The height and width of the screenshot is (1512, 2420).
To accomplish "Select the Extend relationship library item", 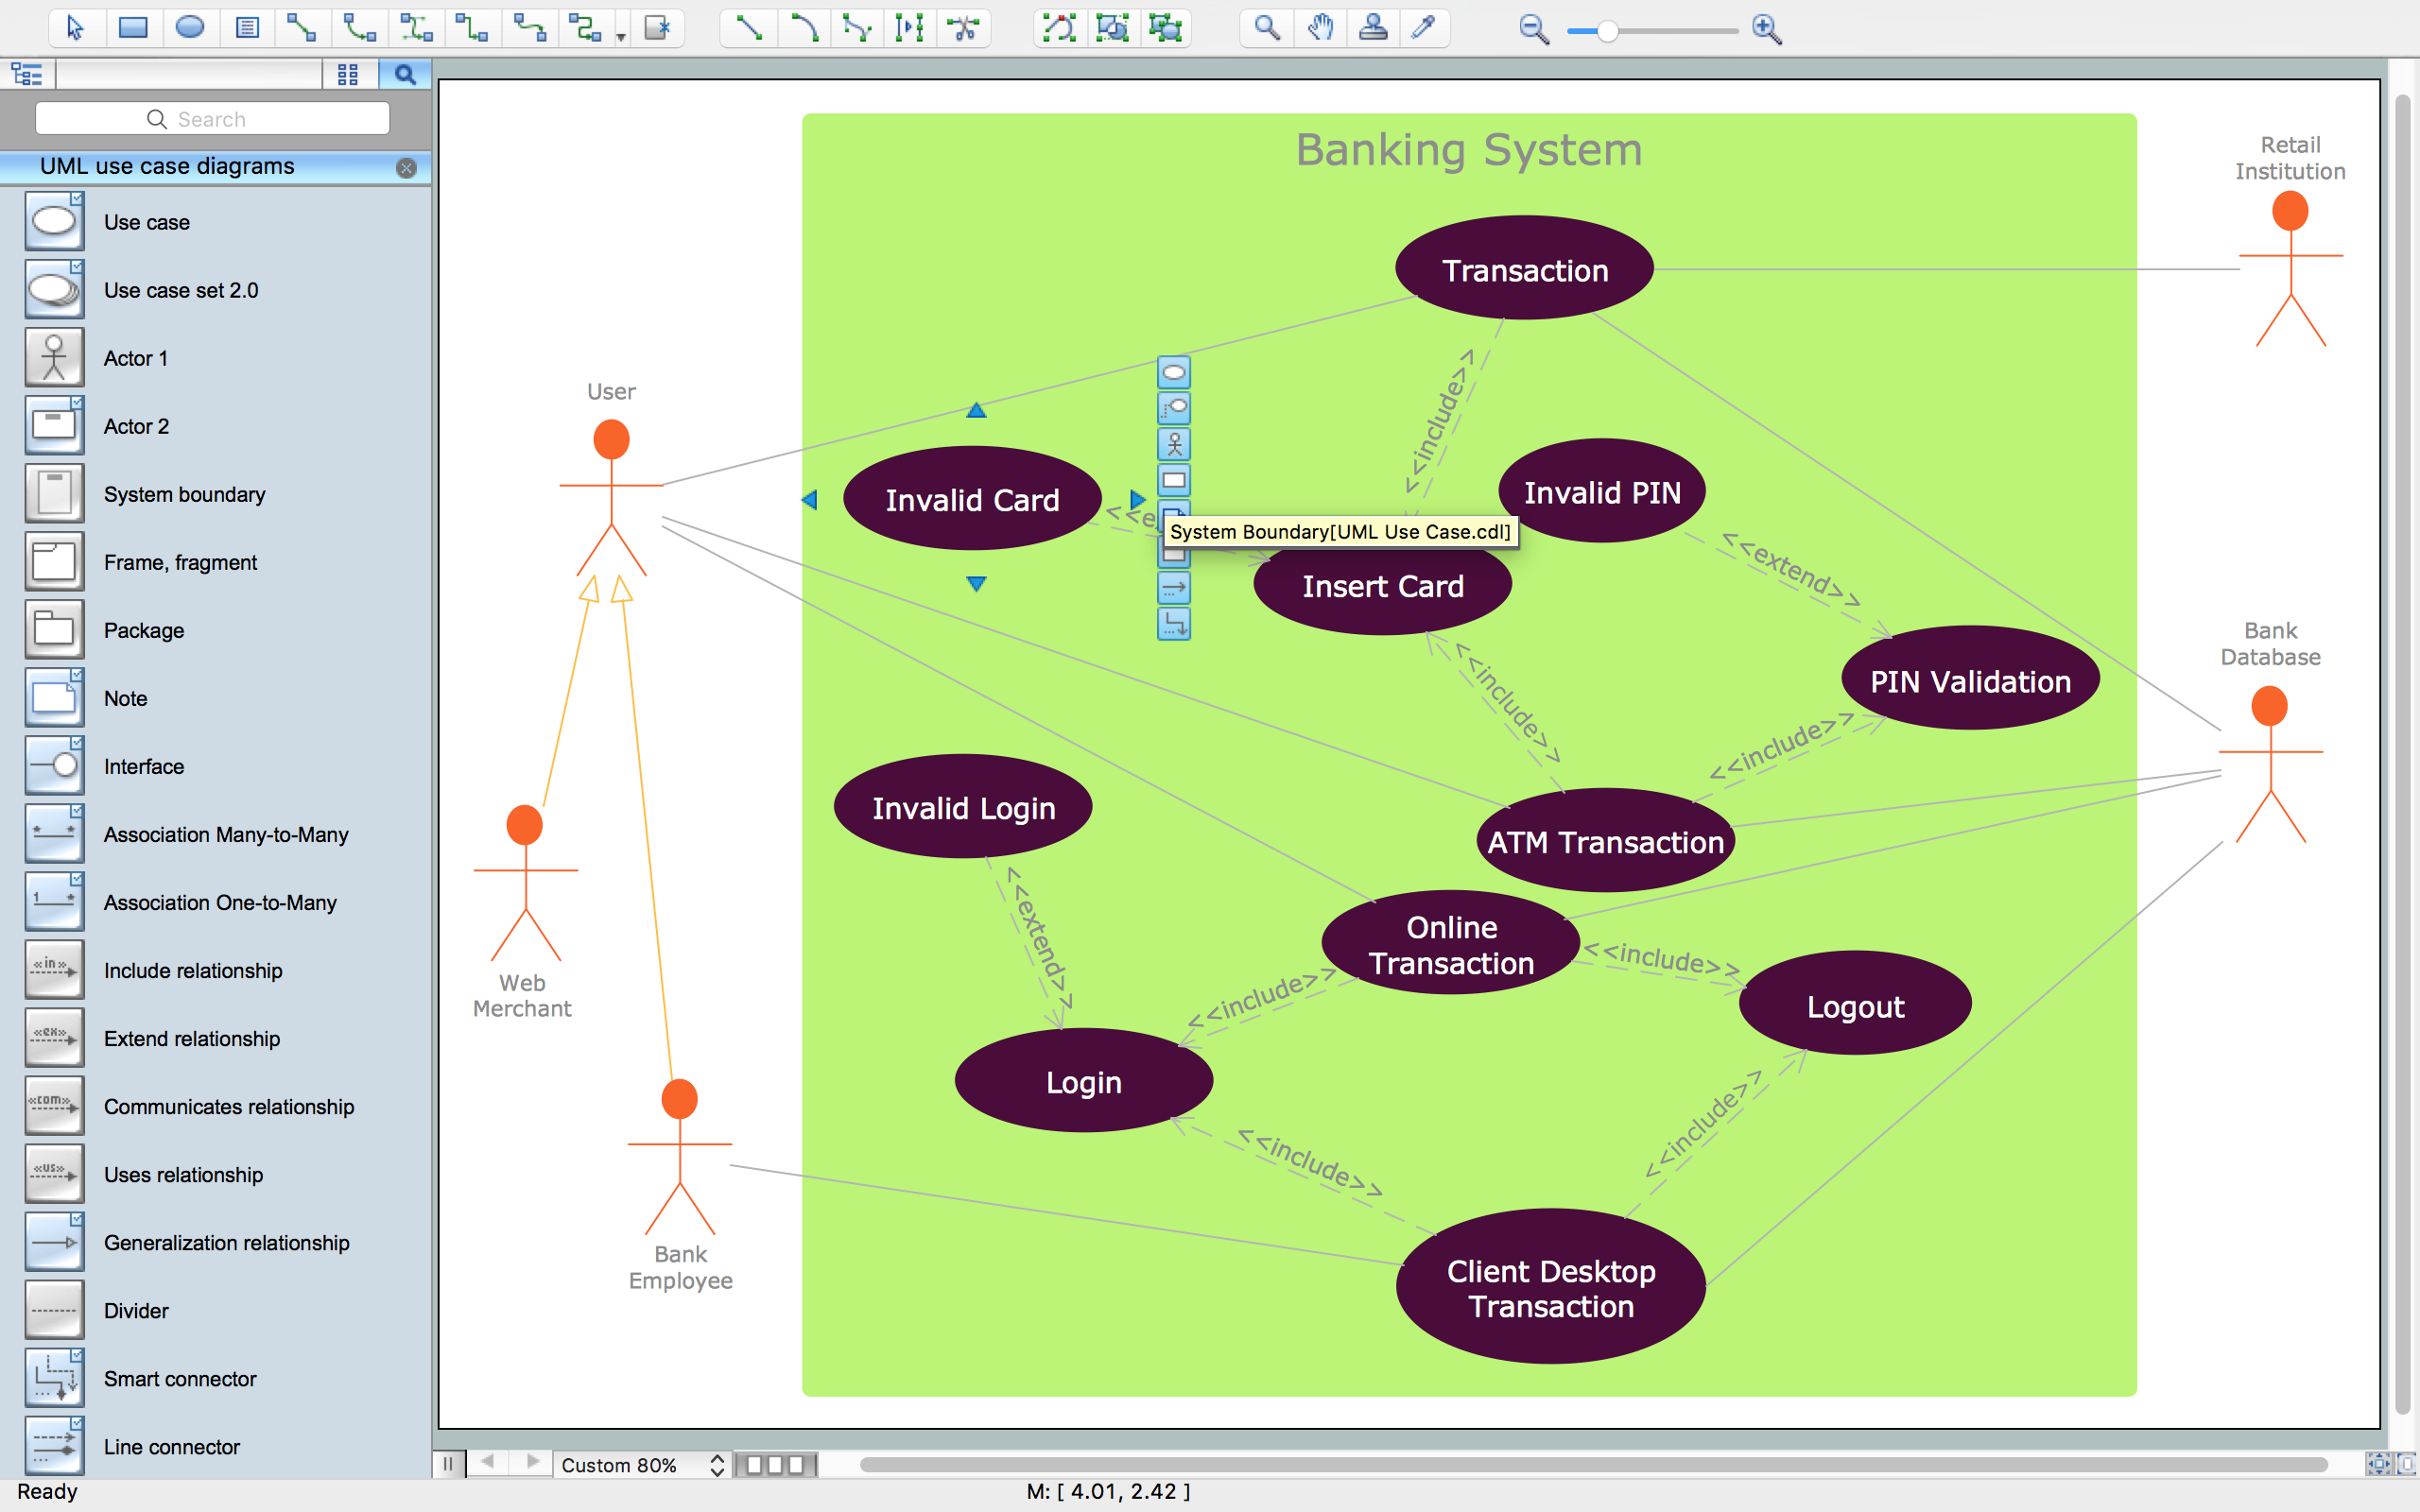I will 191,1038.
